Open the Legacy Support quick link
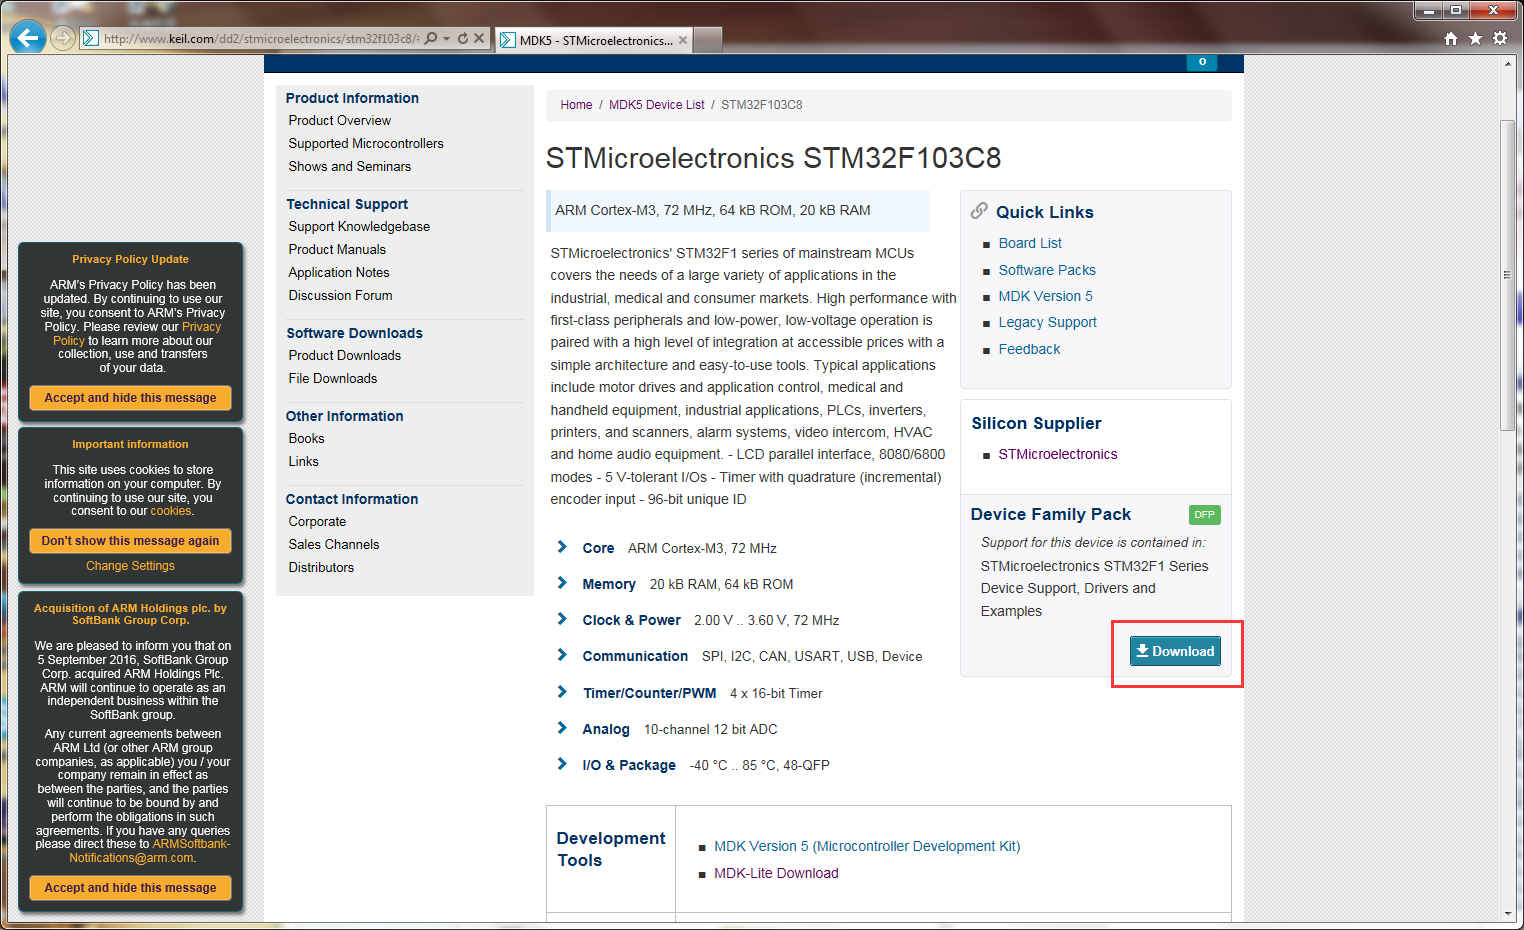This screenshot has width=1524, height=930. (1047, 322)
